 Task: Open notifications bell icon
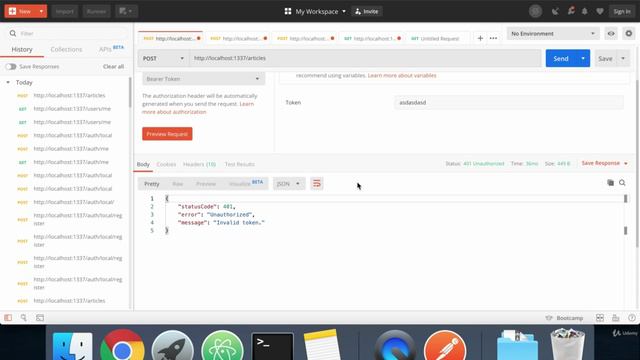click(584, 11)
